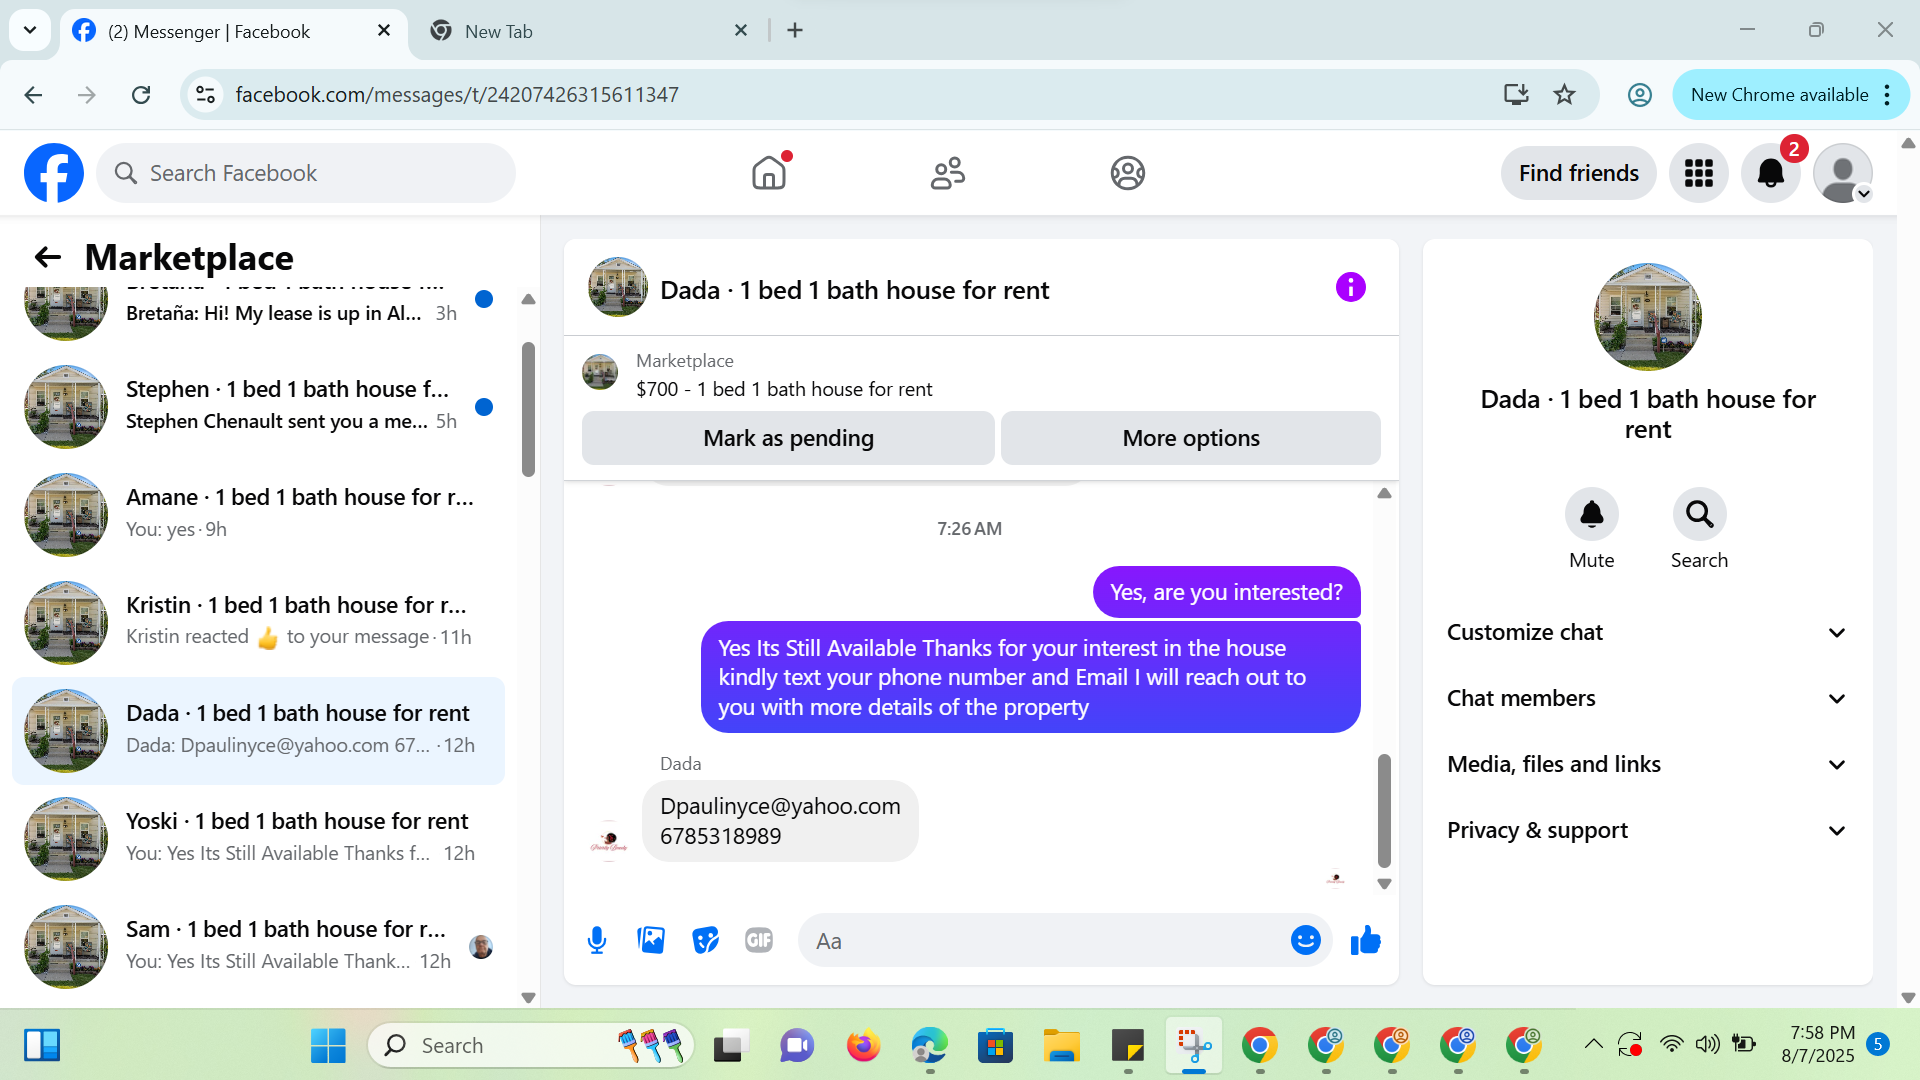Open the Friends icon in top navigation
This screenshot has height=1080, width=1920.
tap(948, 173)
